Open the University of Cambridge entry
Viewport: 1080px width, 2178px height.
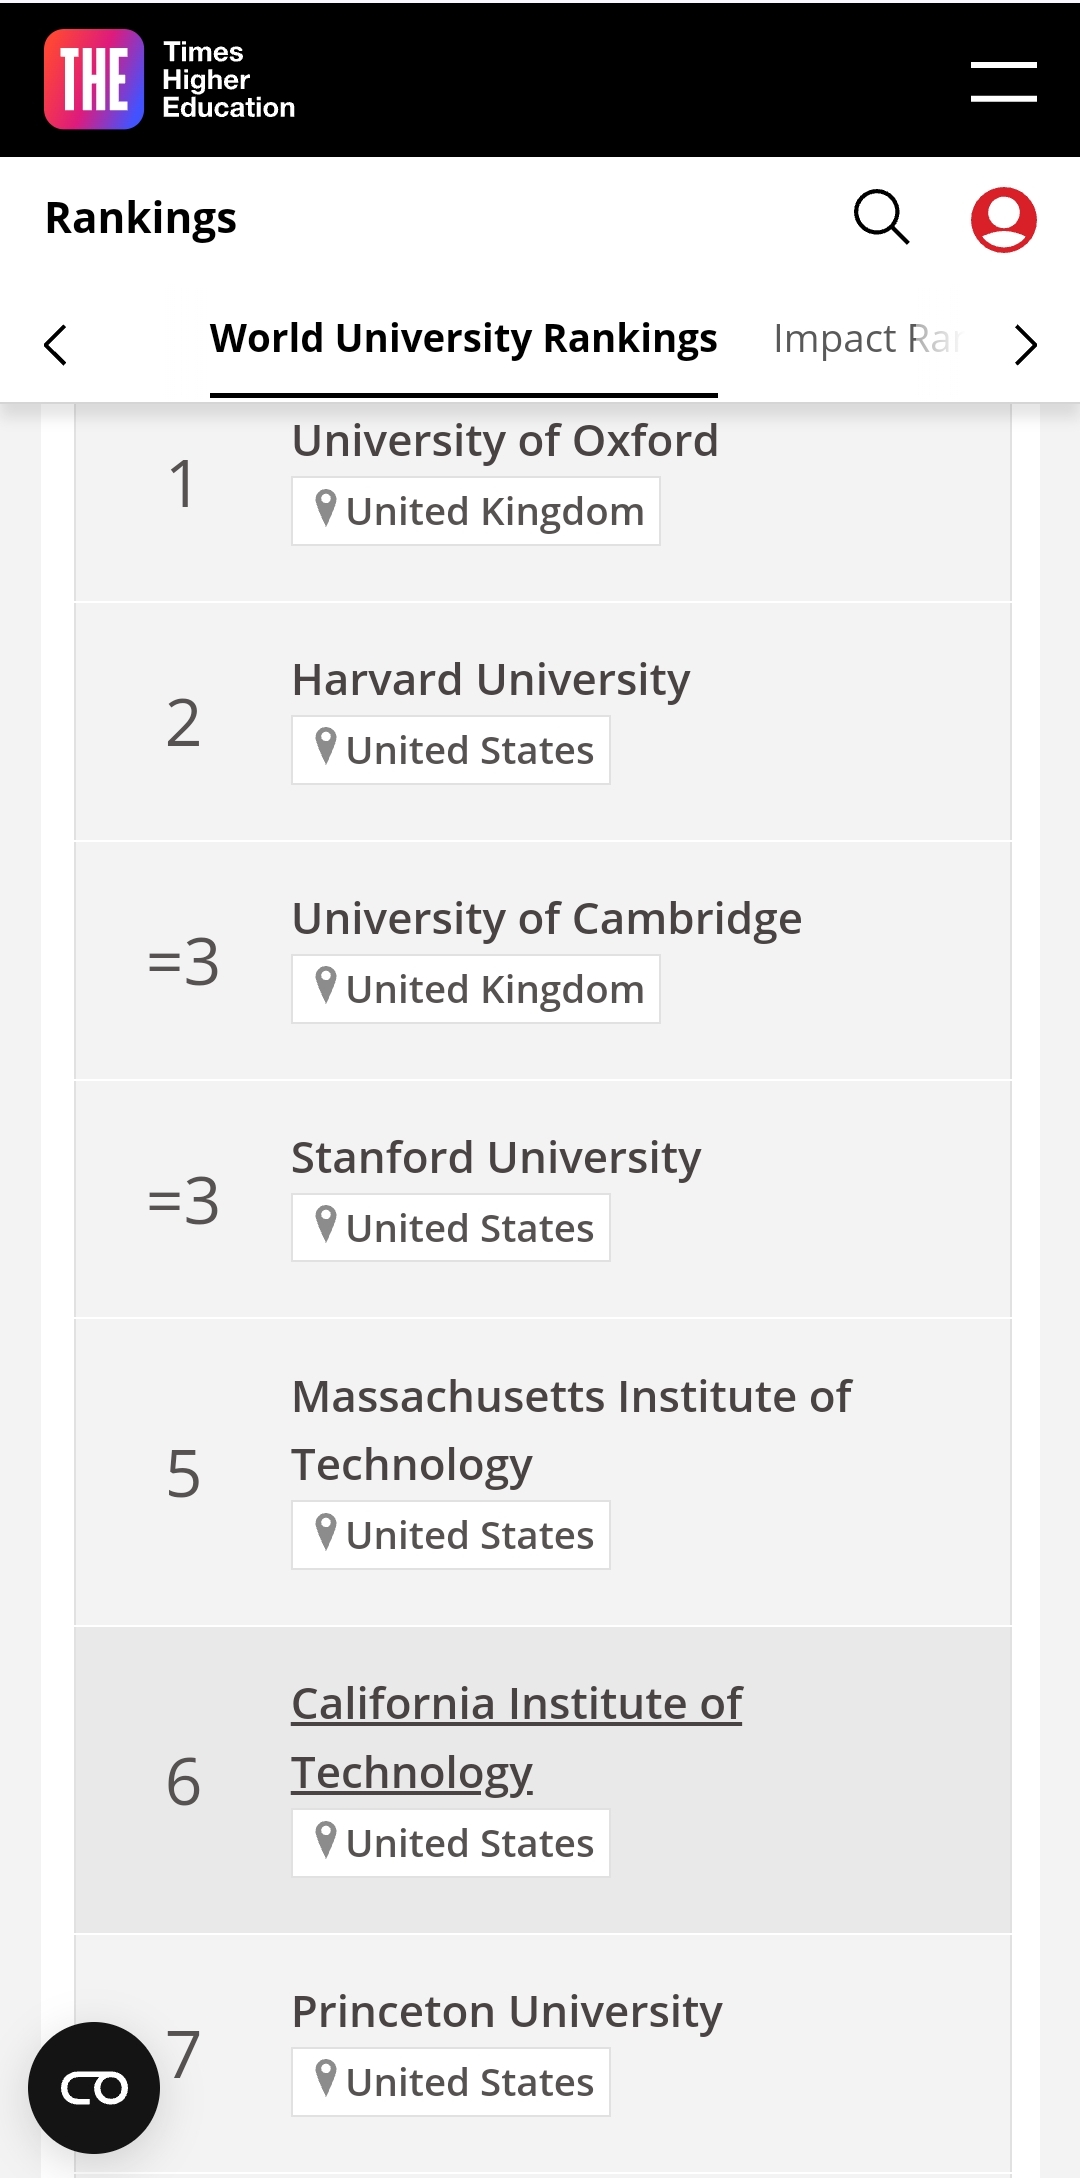(x=547, y=919)
